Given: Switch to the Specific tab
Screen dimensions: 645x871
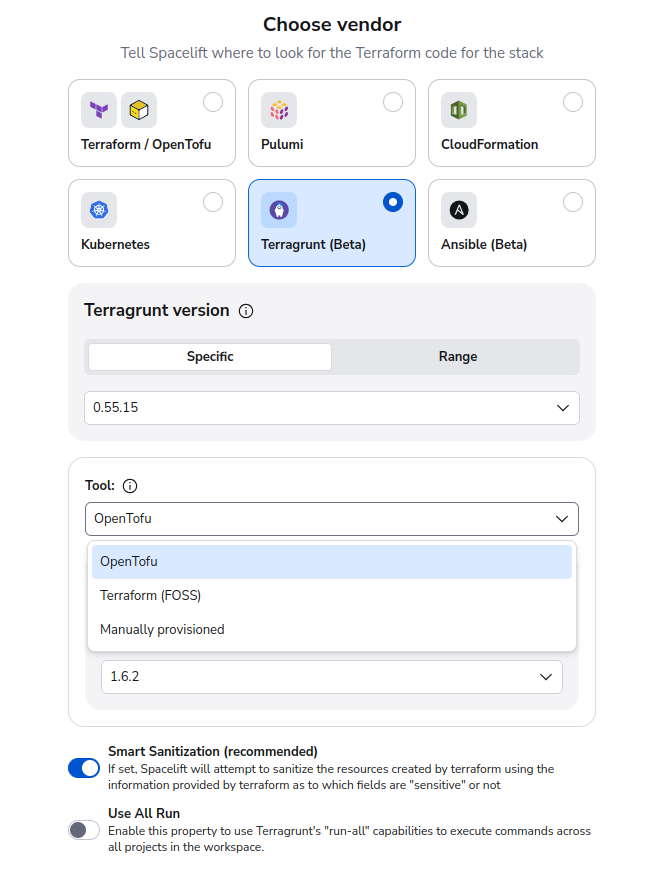Looking at the screenshot, I should pos(210,357).
